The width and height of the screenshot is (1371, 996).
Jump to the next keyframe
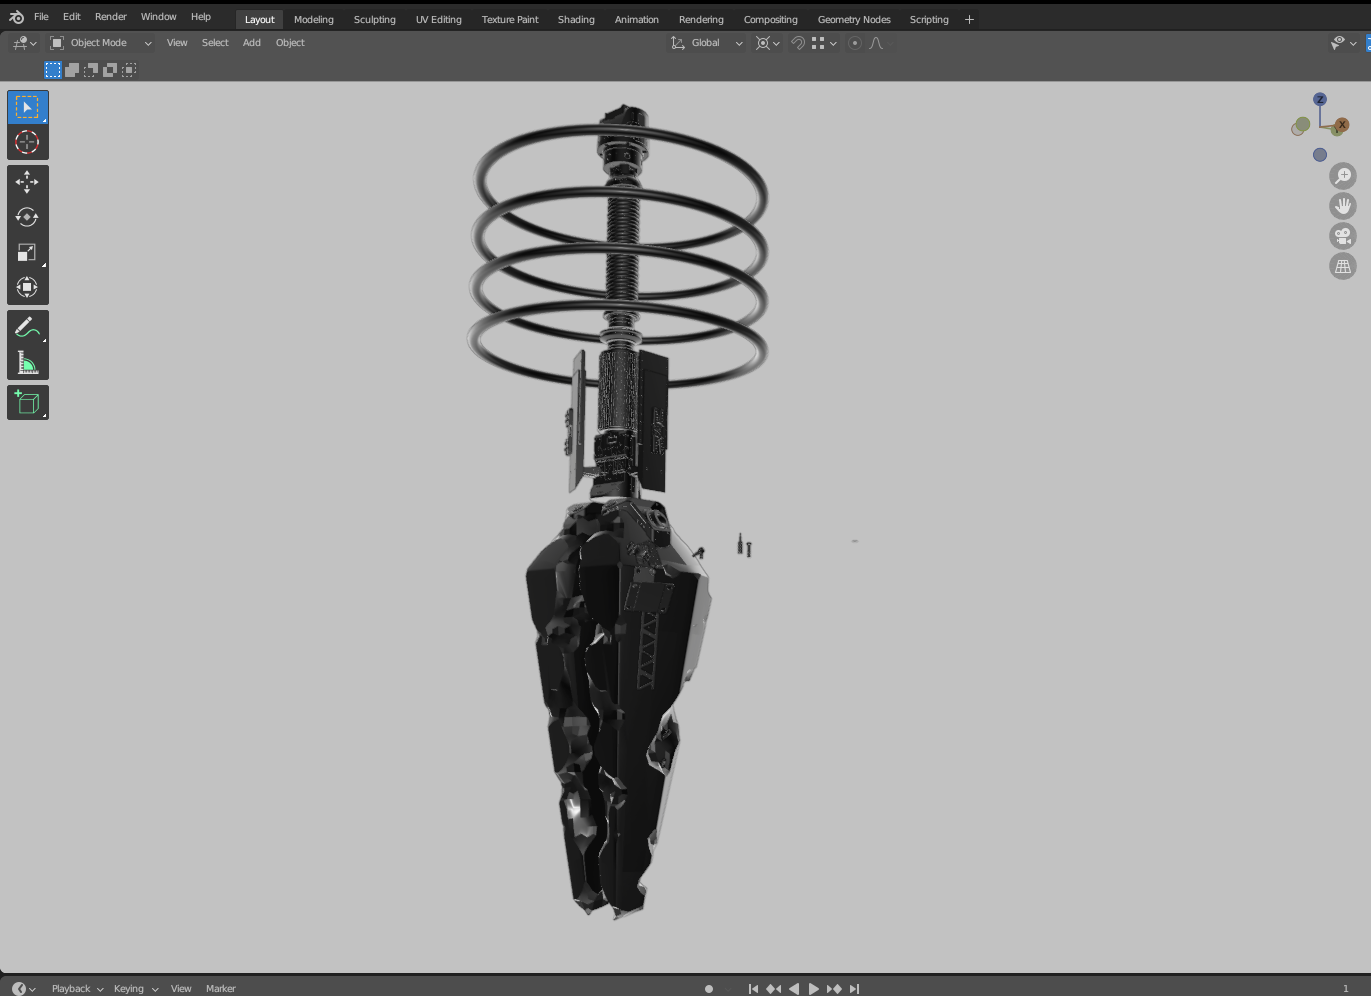(834, 989)
